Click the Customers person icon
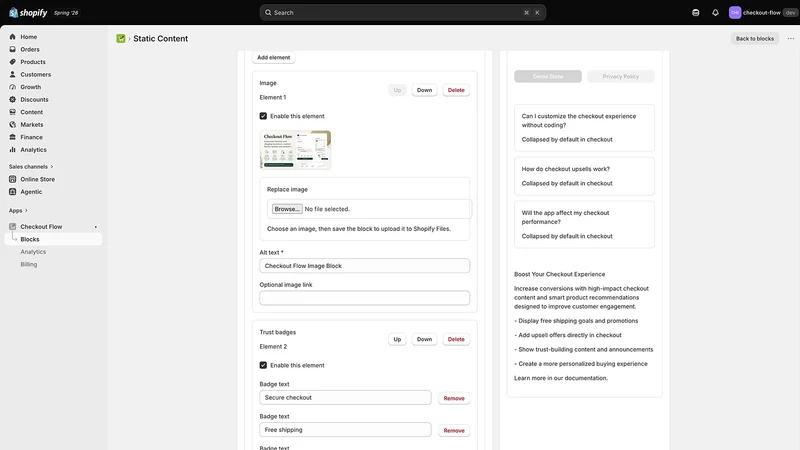The image size is (800, 450). coord(13,74)
